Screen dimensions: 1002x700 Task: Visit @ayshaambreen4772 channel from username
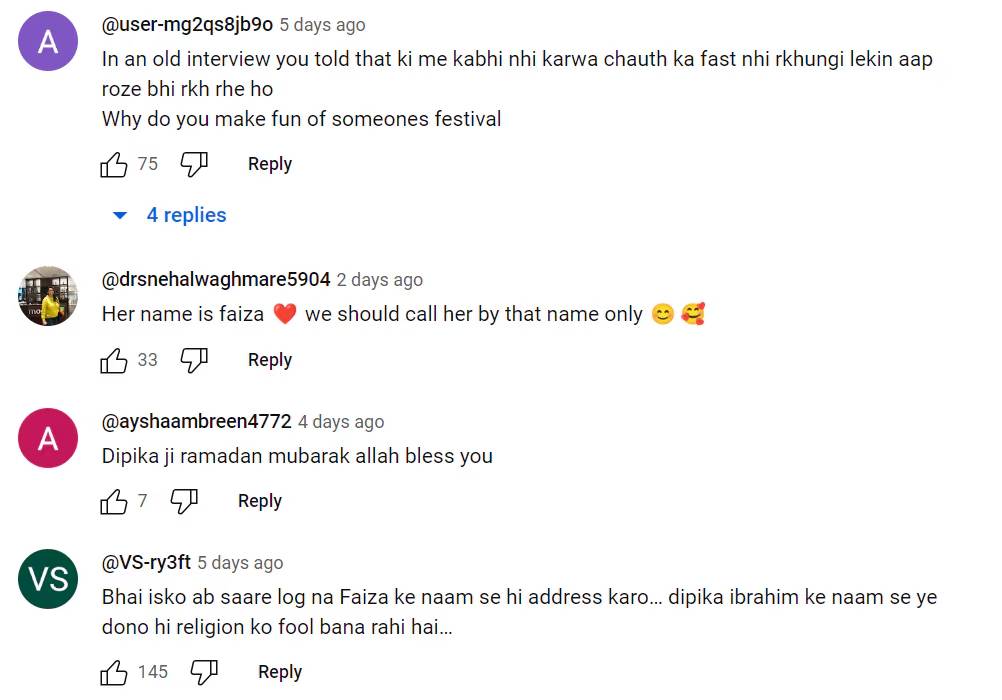click(x=196, y=421)
